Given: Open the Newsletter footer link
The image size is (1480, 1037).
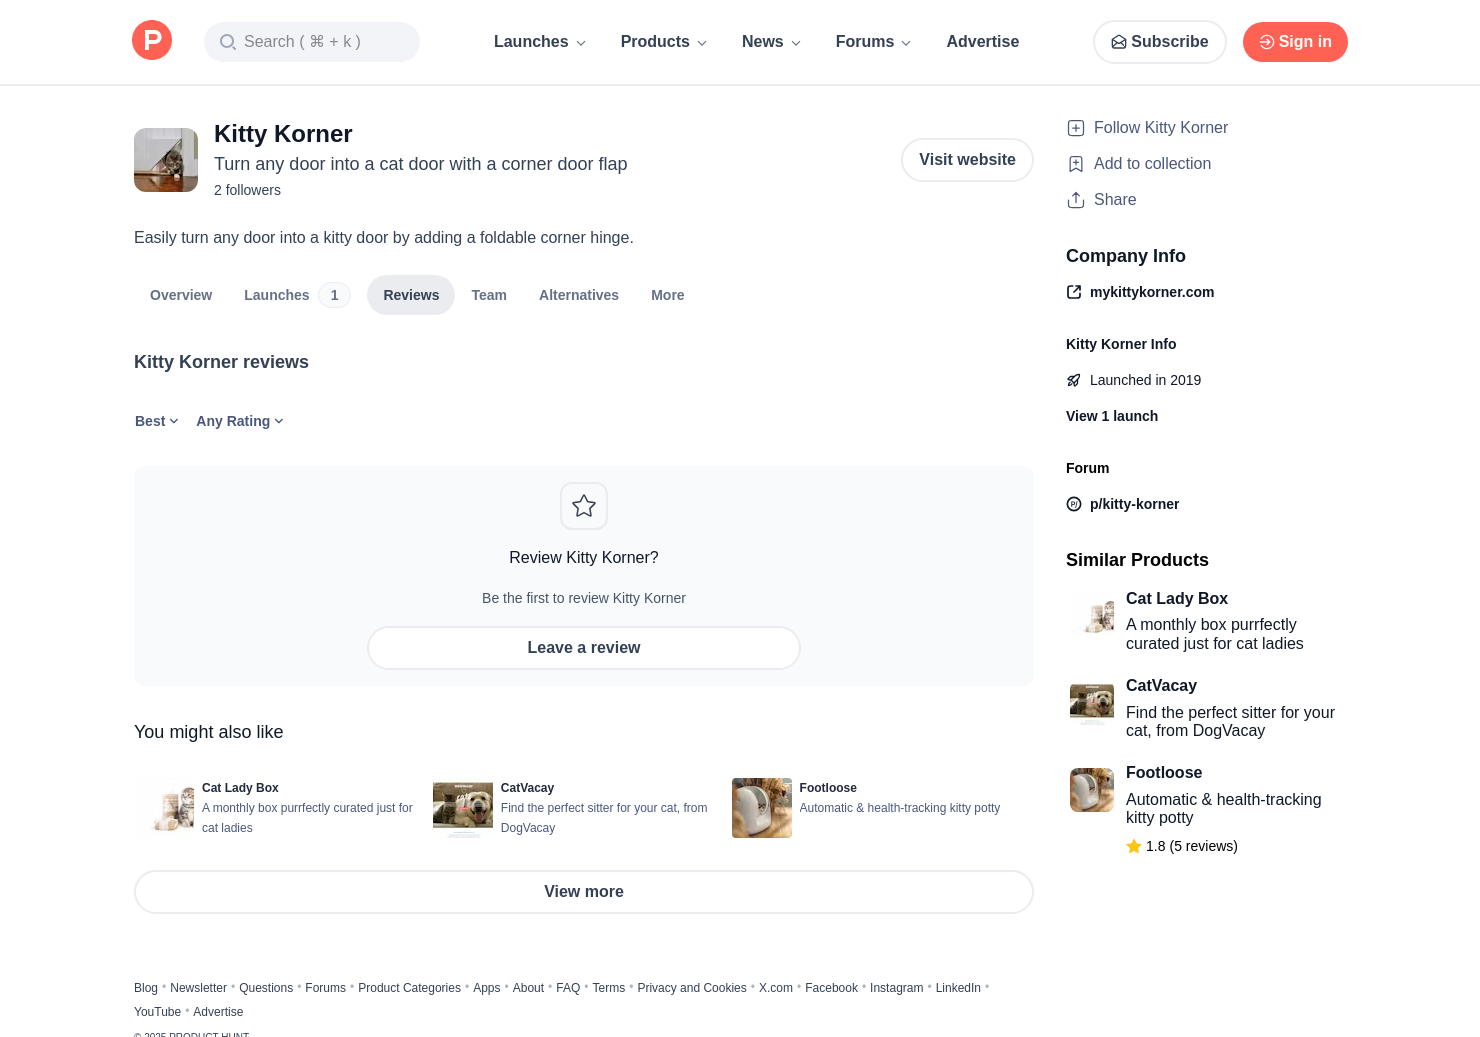Looking at the screenshot, I should coord(198,988).
